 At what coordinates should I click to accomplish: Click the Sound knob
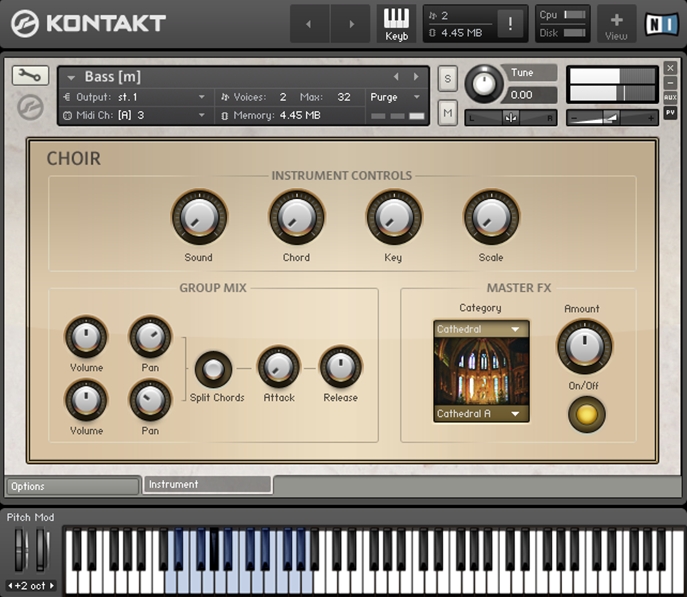199,217
